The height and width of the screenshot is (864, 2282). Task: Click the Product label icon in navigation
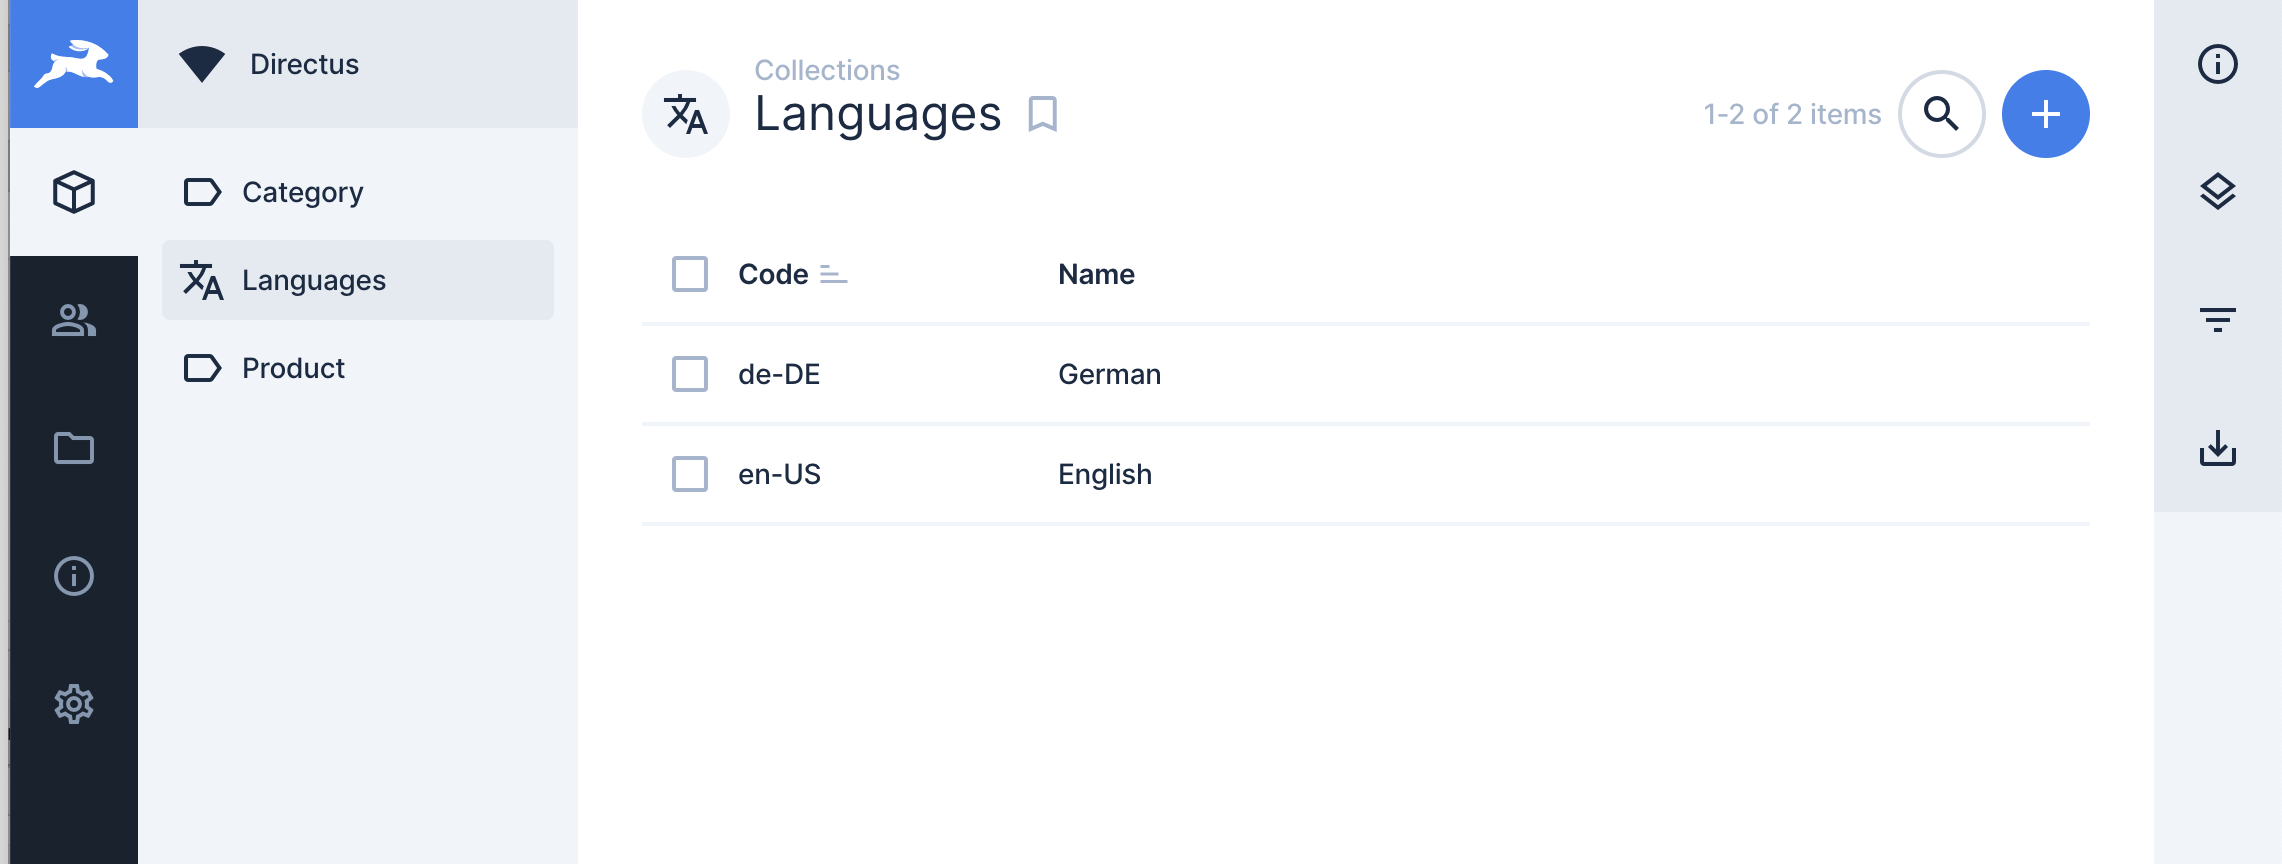[202, 368]
